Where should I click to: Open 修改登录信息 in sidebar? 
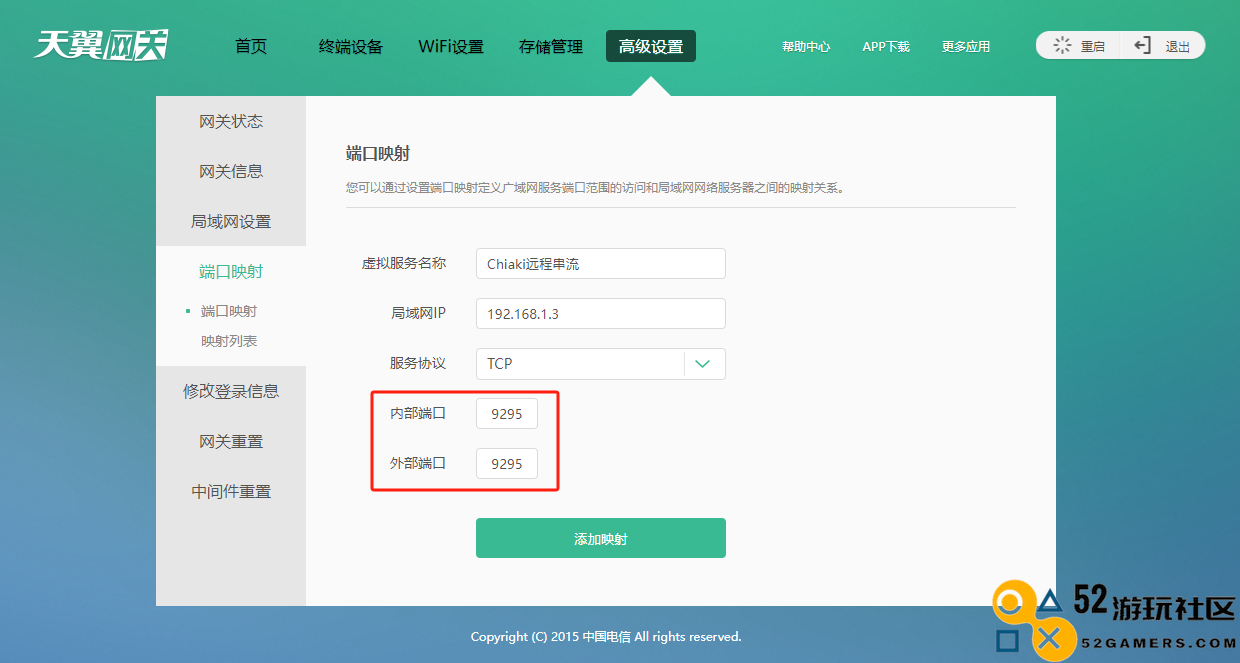(x=231, y=391)
